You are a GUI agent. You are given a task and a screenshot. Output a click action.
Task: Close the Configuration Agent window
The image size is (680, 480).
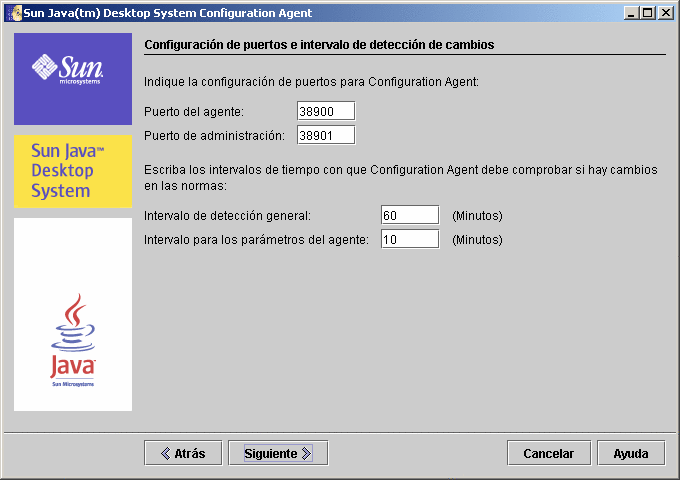coord(665,13)
